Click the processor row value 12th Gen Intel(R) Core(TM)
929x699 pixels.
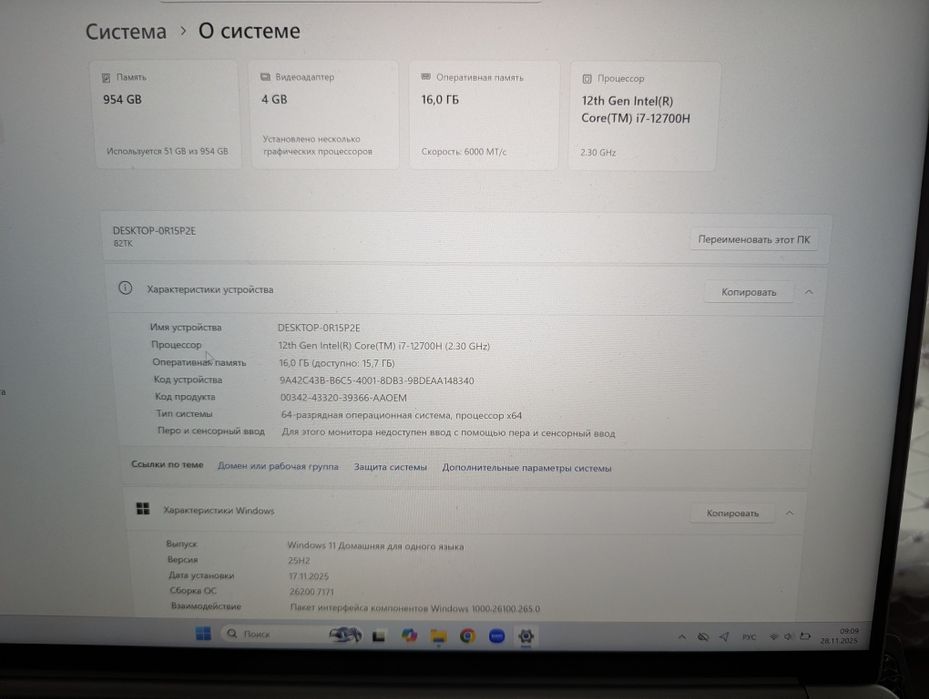pyautogui.click(x=384, y=346)
